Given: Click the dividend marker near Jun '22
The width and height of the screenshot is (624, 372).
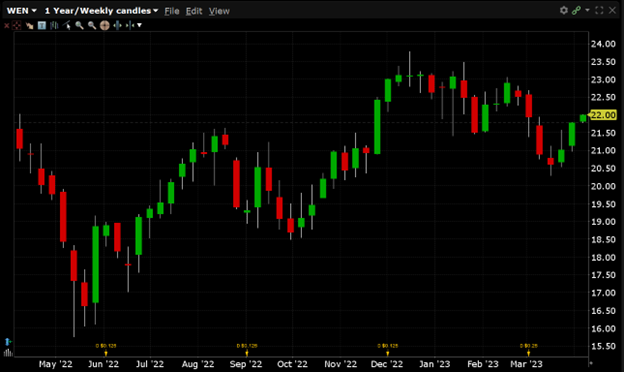Looking at the screenshot, I should (x=106, y=350).
